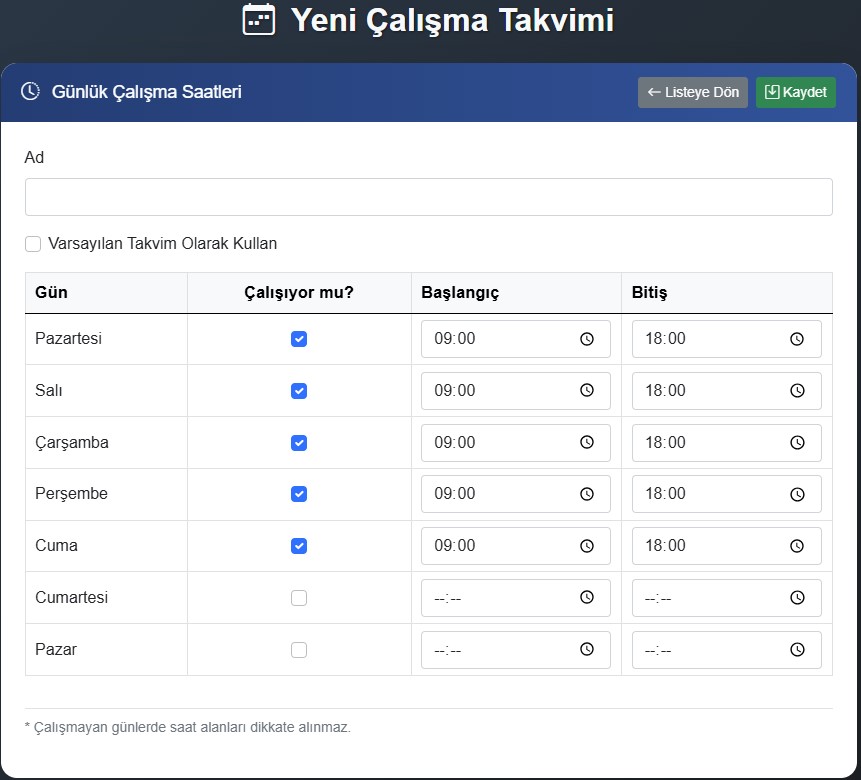Enable 'Varsayılan Takvim Olarak Kullan'
The width and height of the screenshot is (861, 780).
(x=33, y=243)
